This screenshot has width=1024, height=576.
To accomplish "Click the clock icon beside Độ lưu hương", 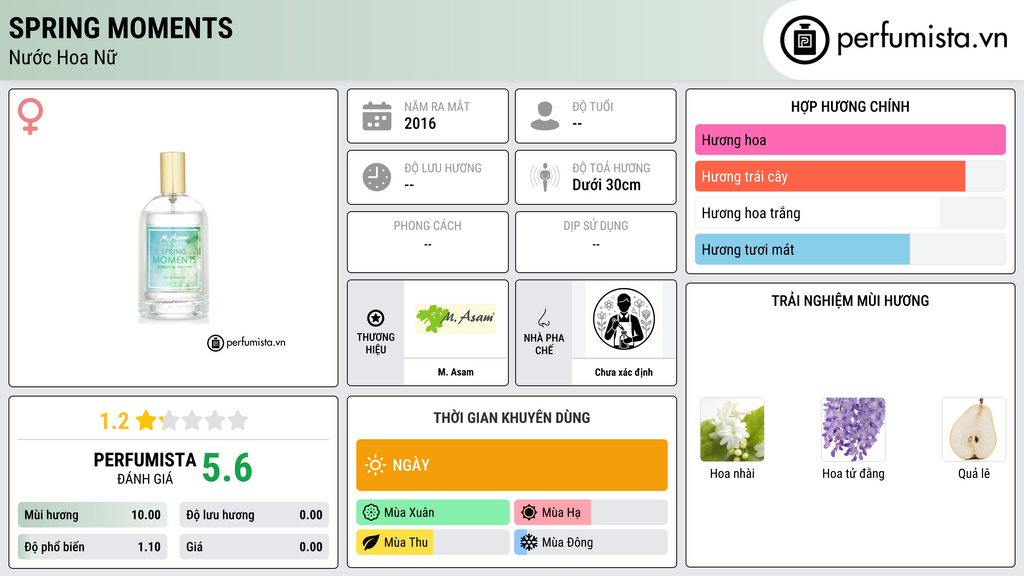I will coord(377,177).
